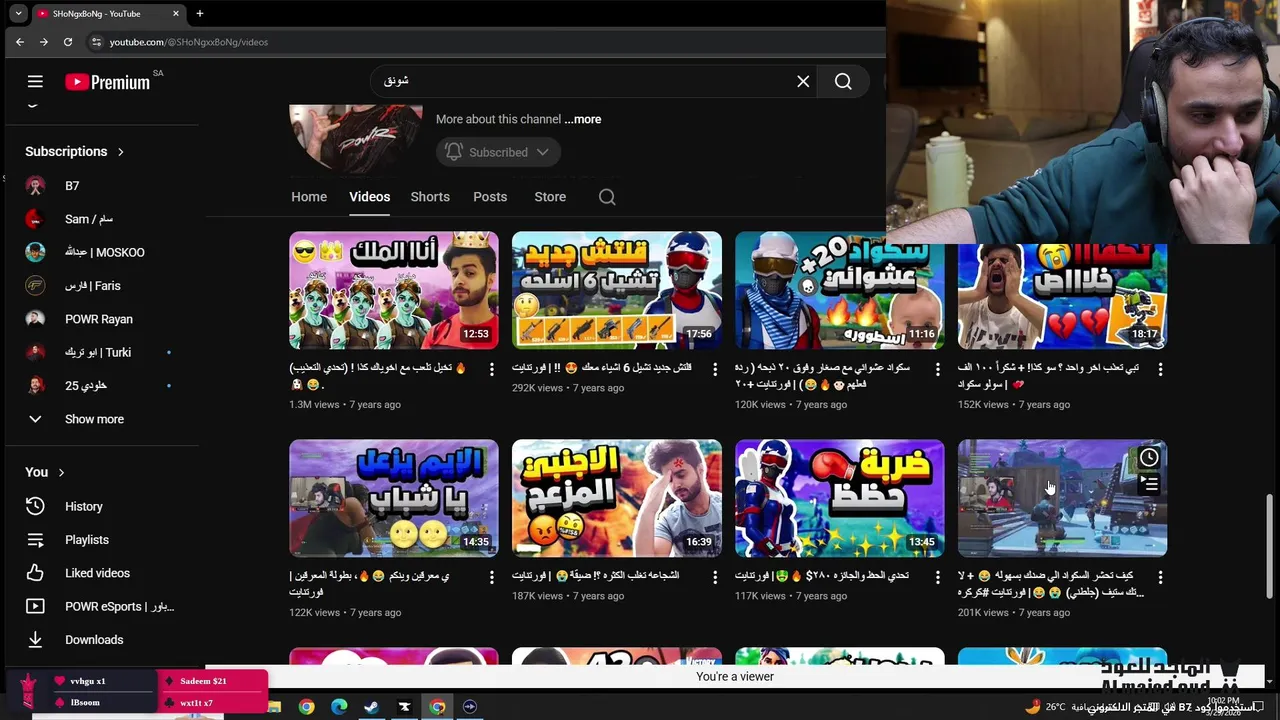Select the Videos tab
The height and width of the screenshot is (720, 1280).
pos(369,197)
